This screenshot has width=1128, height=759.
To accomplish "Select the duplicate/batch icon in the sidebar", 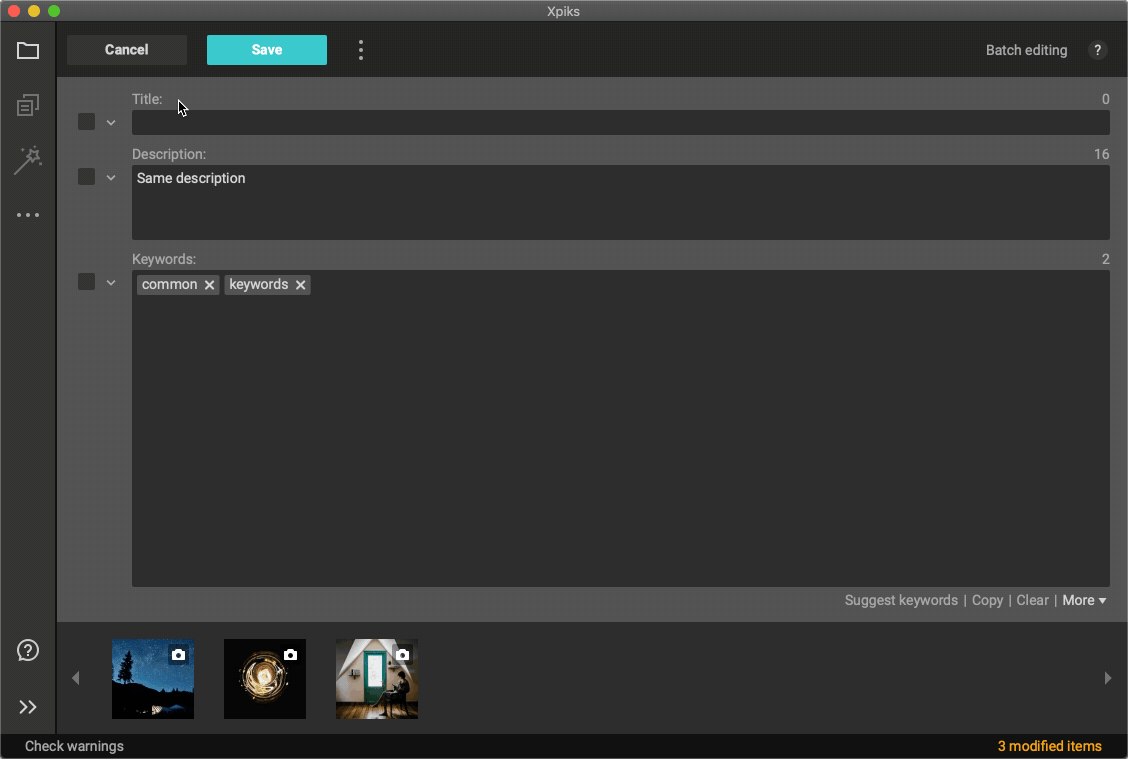I will 28,105.
